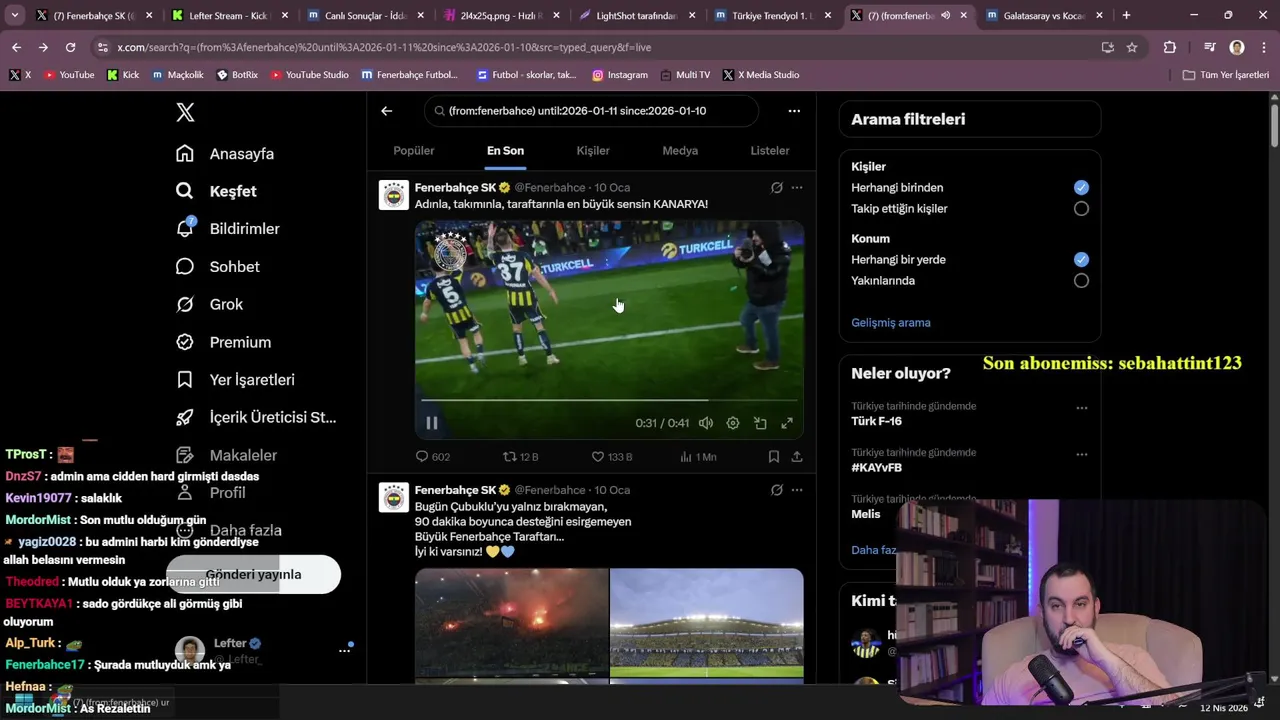Open Grok explain icon on first tweet
Screen dimensions: 1280x720
[776, 187]
